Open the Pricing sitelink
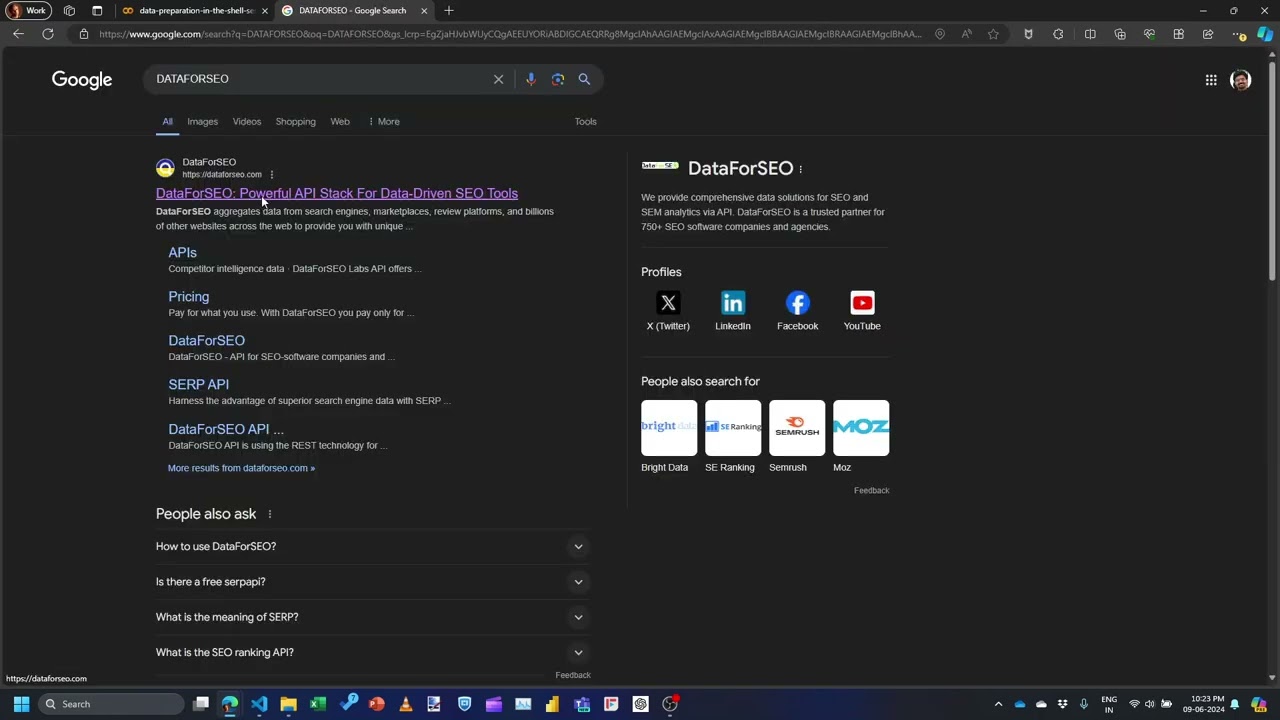1280x720 pixels. point(188,297)
